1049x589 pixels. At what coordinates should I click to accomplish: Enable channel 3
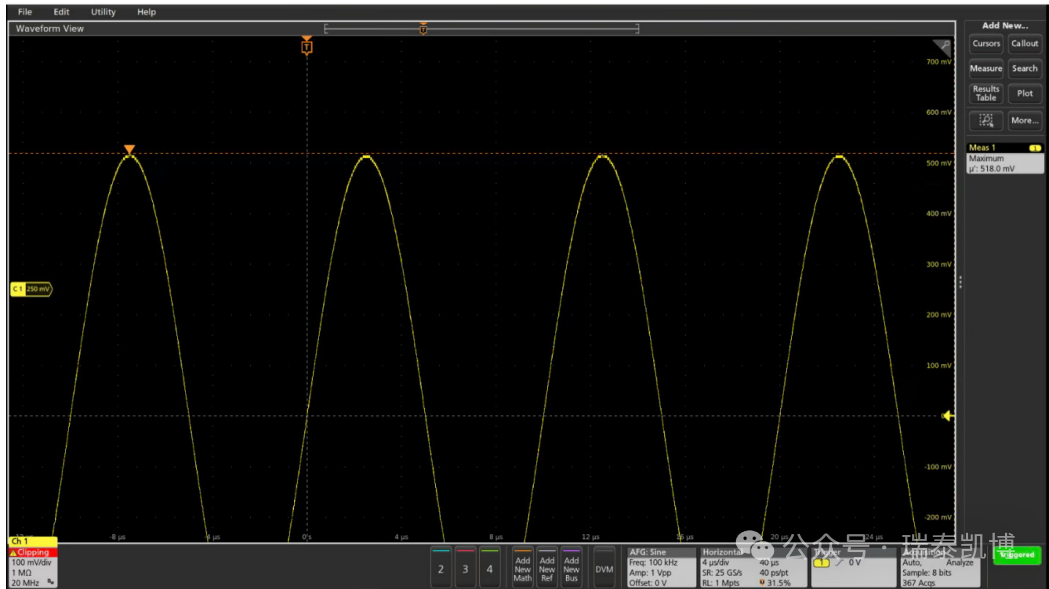pos(465,568)
